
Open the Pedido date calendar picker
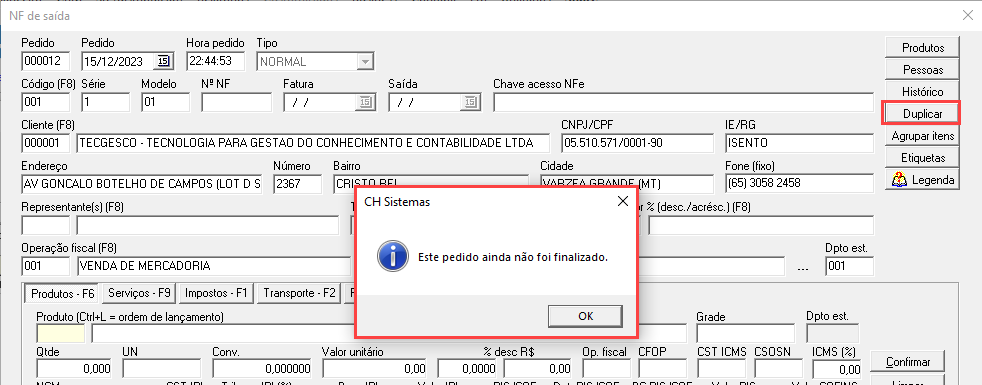(163, 61)
